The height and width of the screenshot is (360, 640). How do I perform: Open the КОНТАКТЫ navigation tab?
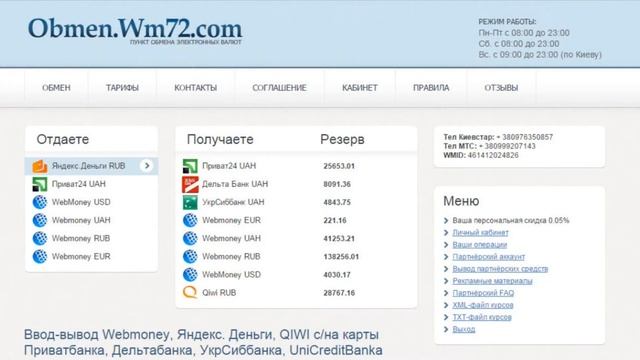click(196, 88)
